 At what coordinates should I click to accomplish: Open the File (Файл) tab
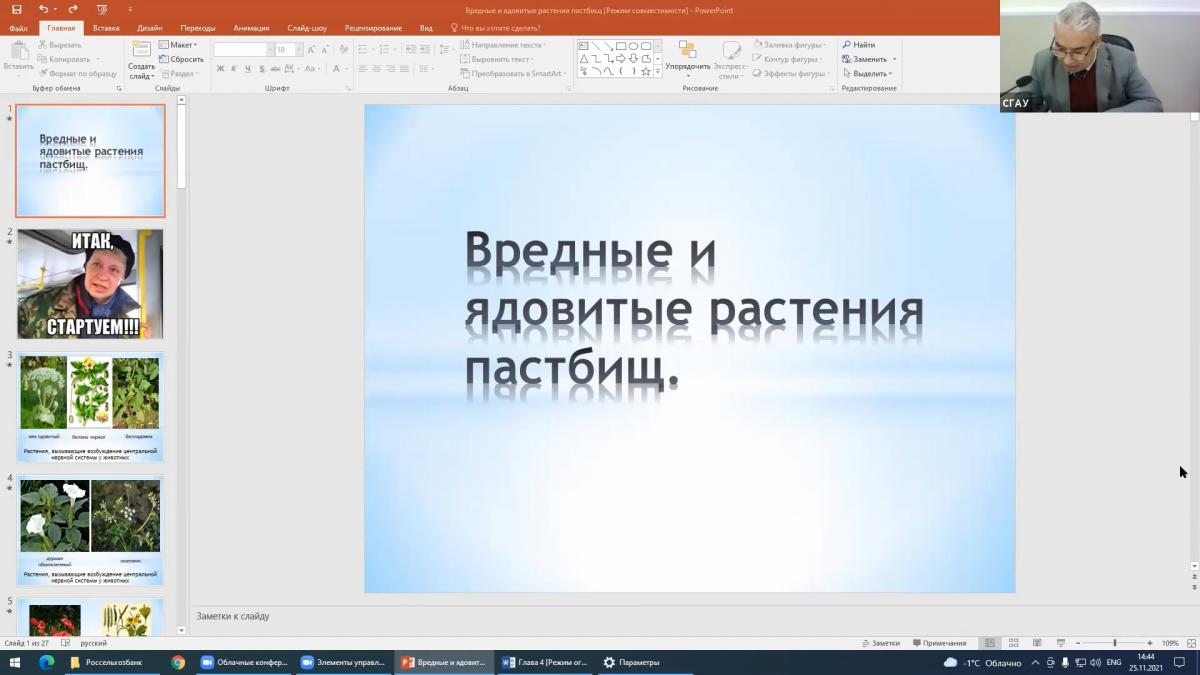[18, 28]
